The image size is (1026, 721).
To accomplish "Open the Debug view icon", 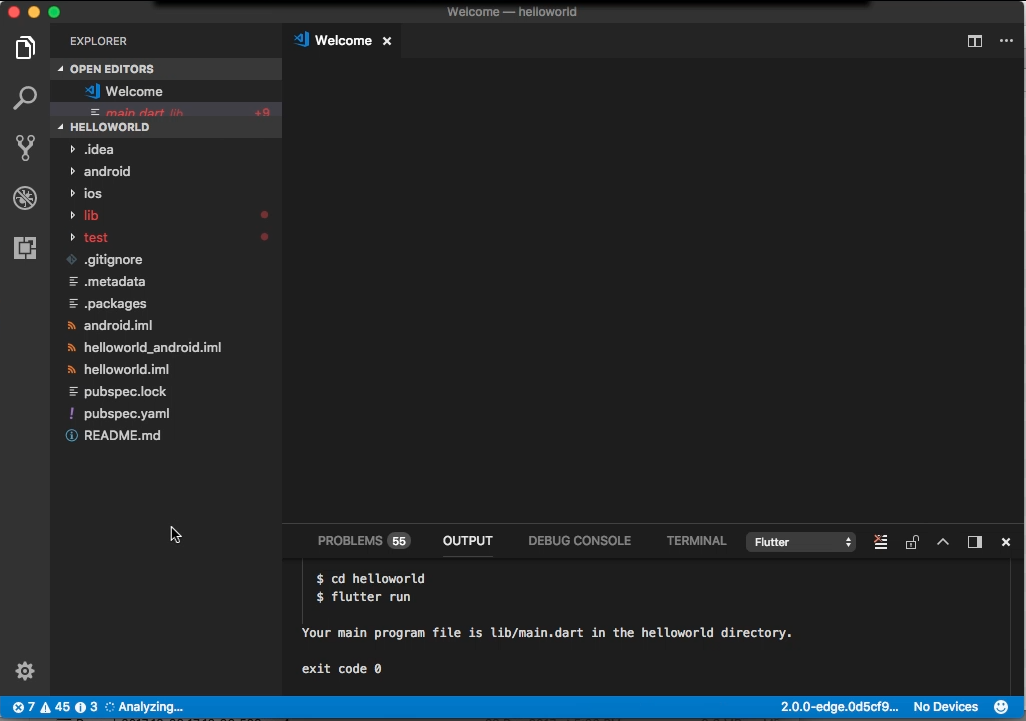I will [x=25, y=198].
